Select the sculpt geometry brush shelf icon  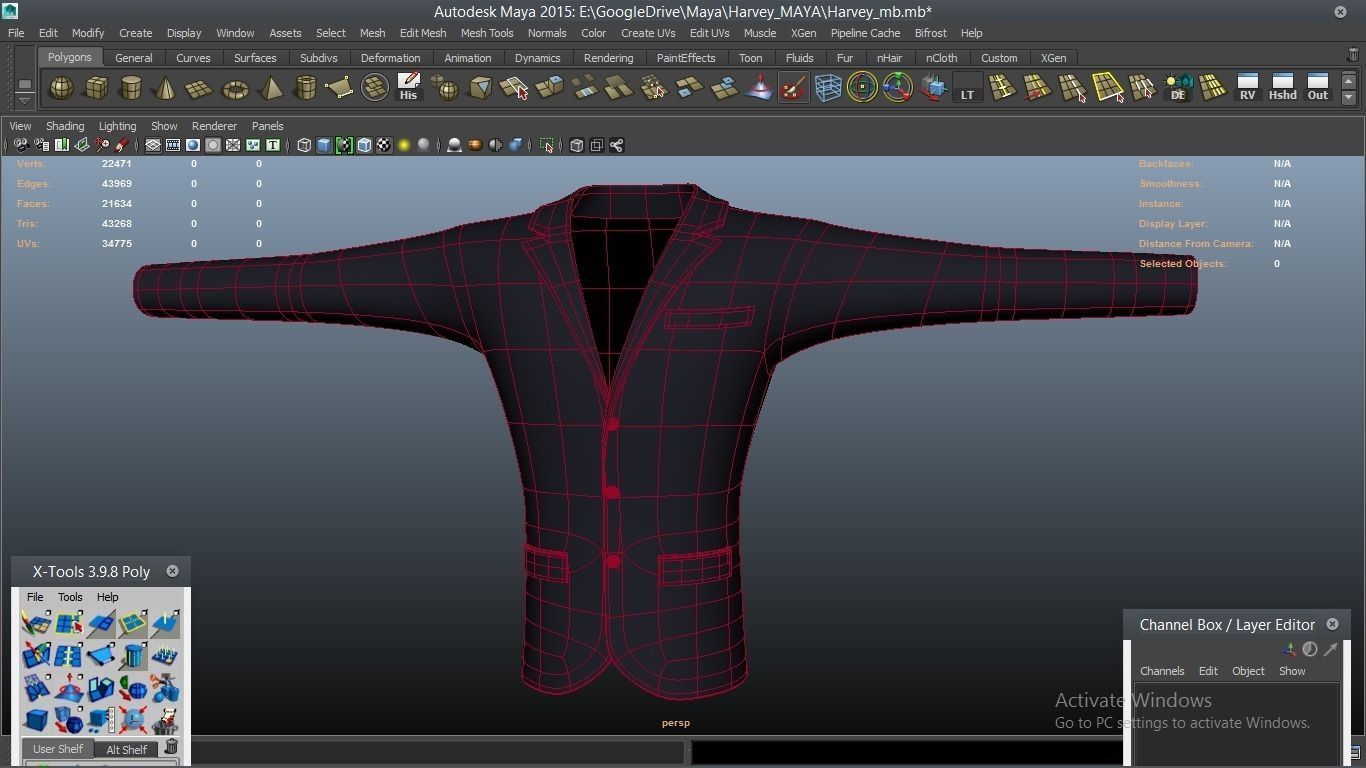click(x=793, y=88)
